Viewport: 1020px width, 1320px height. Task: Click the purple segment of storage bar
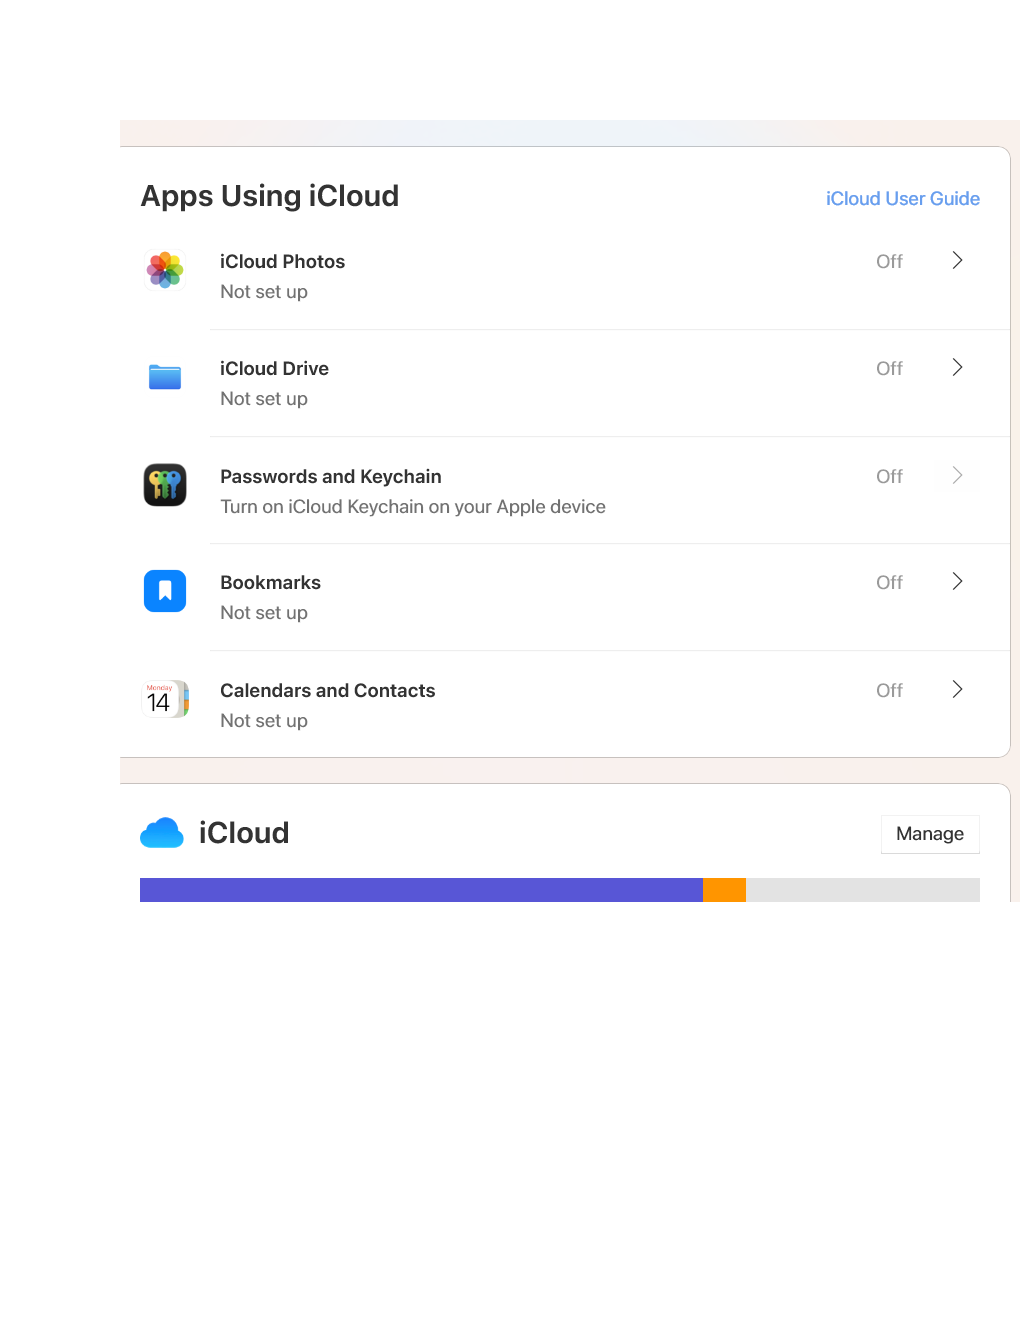pos(421,890)
